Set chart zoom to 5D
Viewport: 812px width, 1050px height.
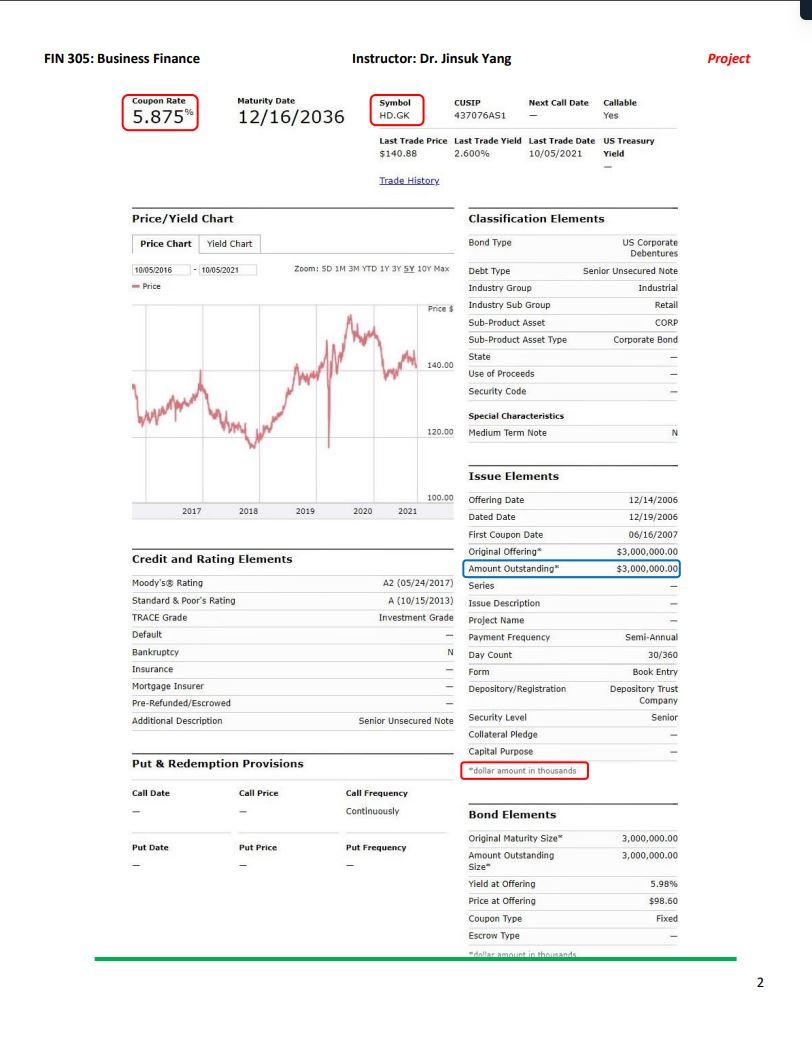324,269
